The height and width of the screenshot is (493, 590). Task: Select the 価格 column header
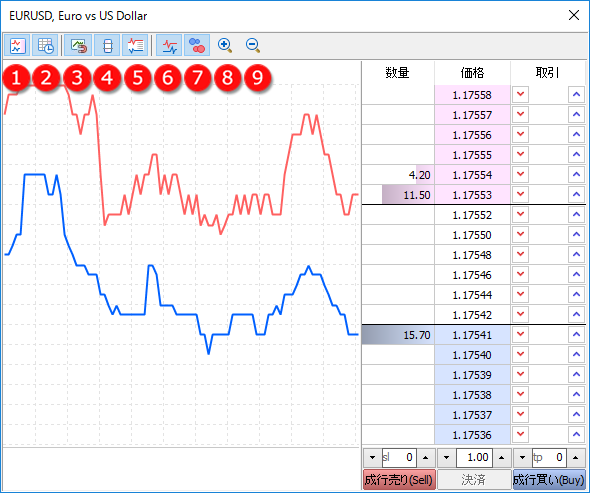tap(472, 72)
